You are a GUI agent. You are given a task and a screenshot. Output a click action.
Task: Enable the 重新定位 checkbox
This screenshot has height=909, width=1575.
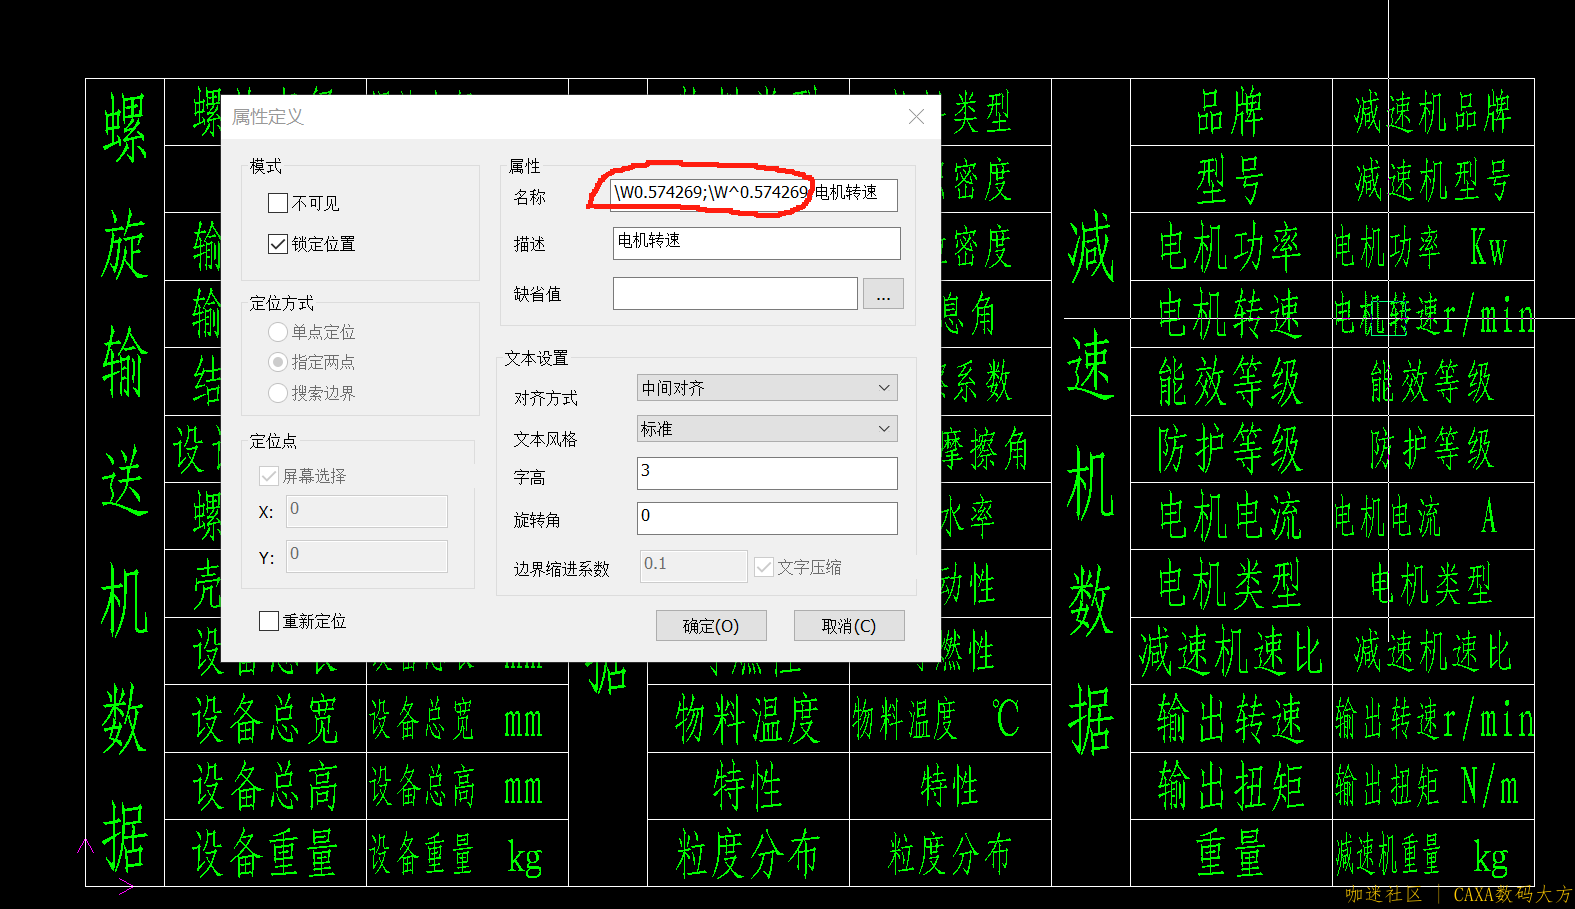(269, 621)
